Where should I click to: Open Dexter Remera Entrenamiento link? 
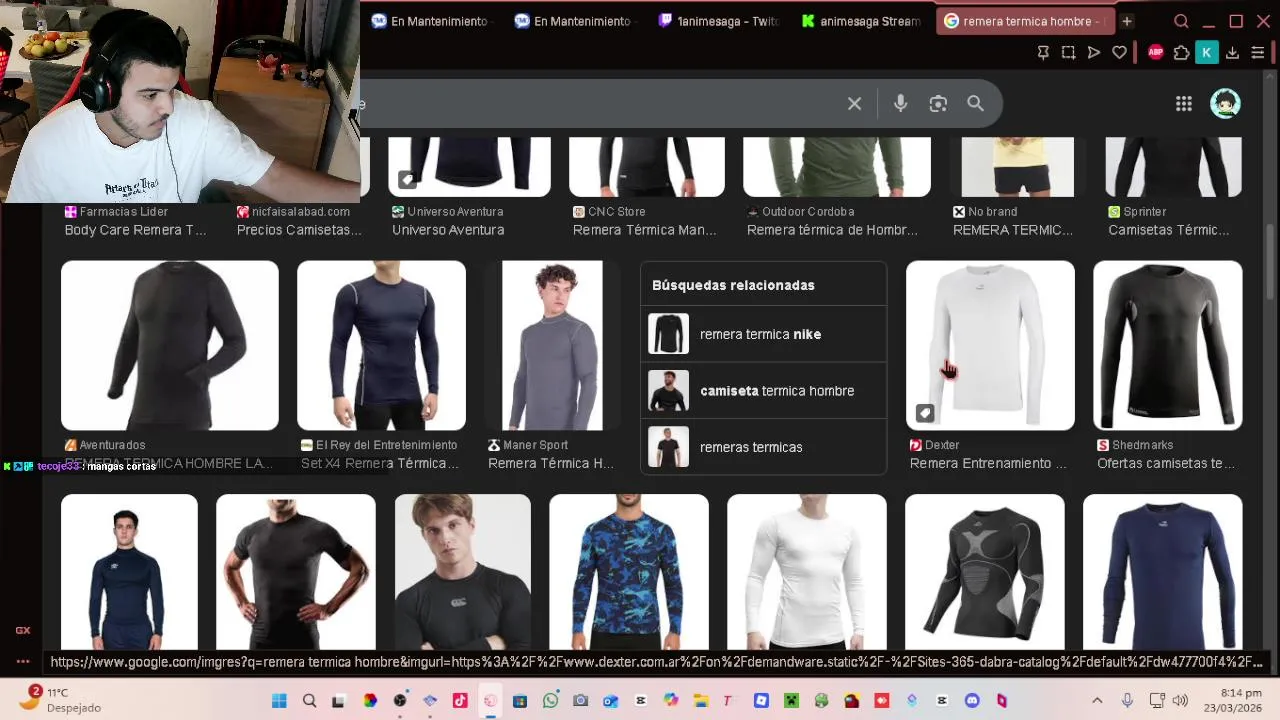coord(988,463)
